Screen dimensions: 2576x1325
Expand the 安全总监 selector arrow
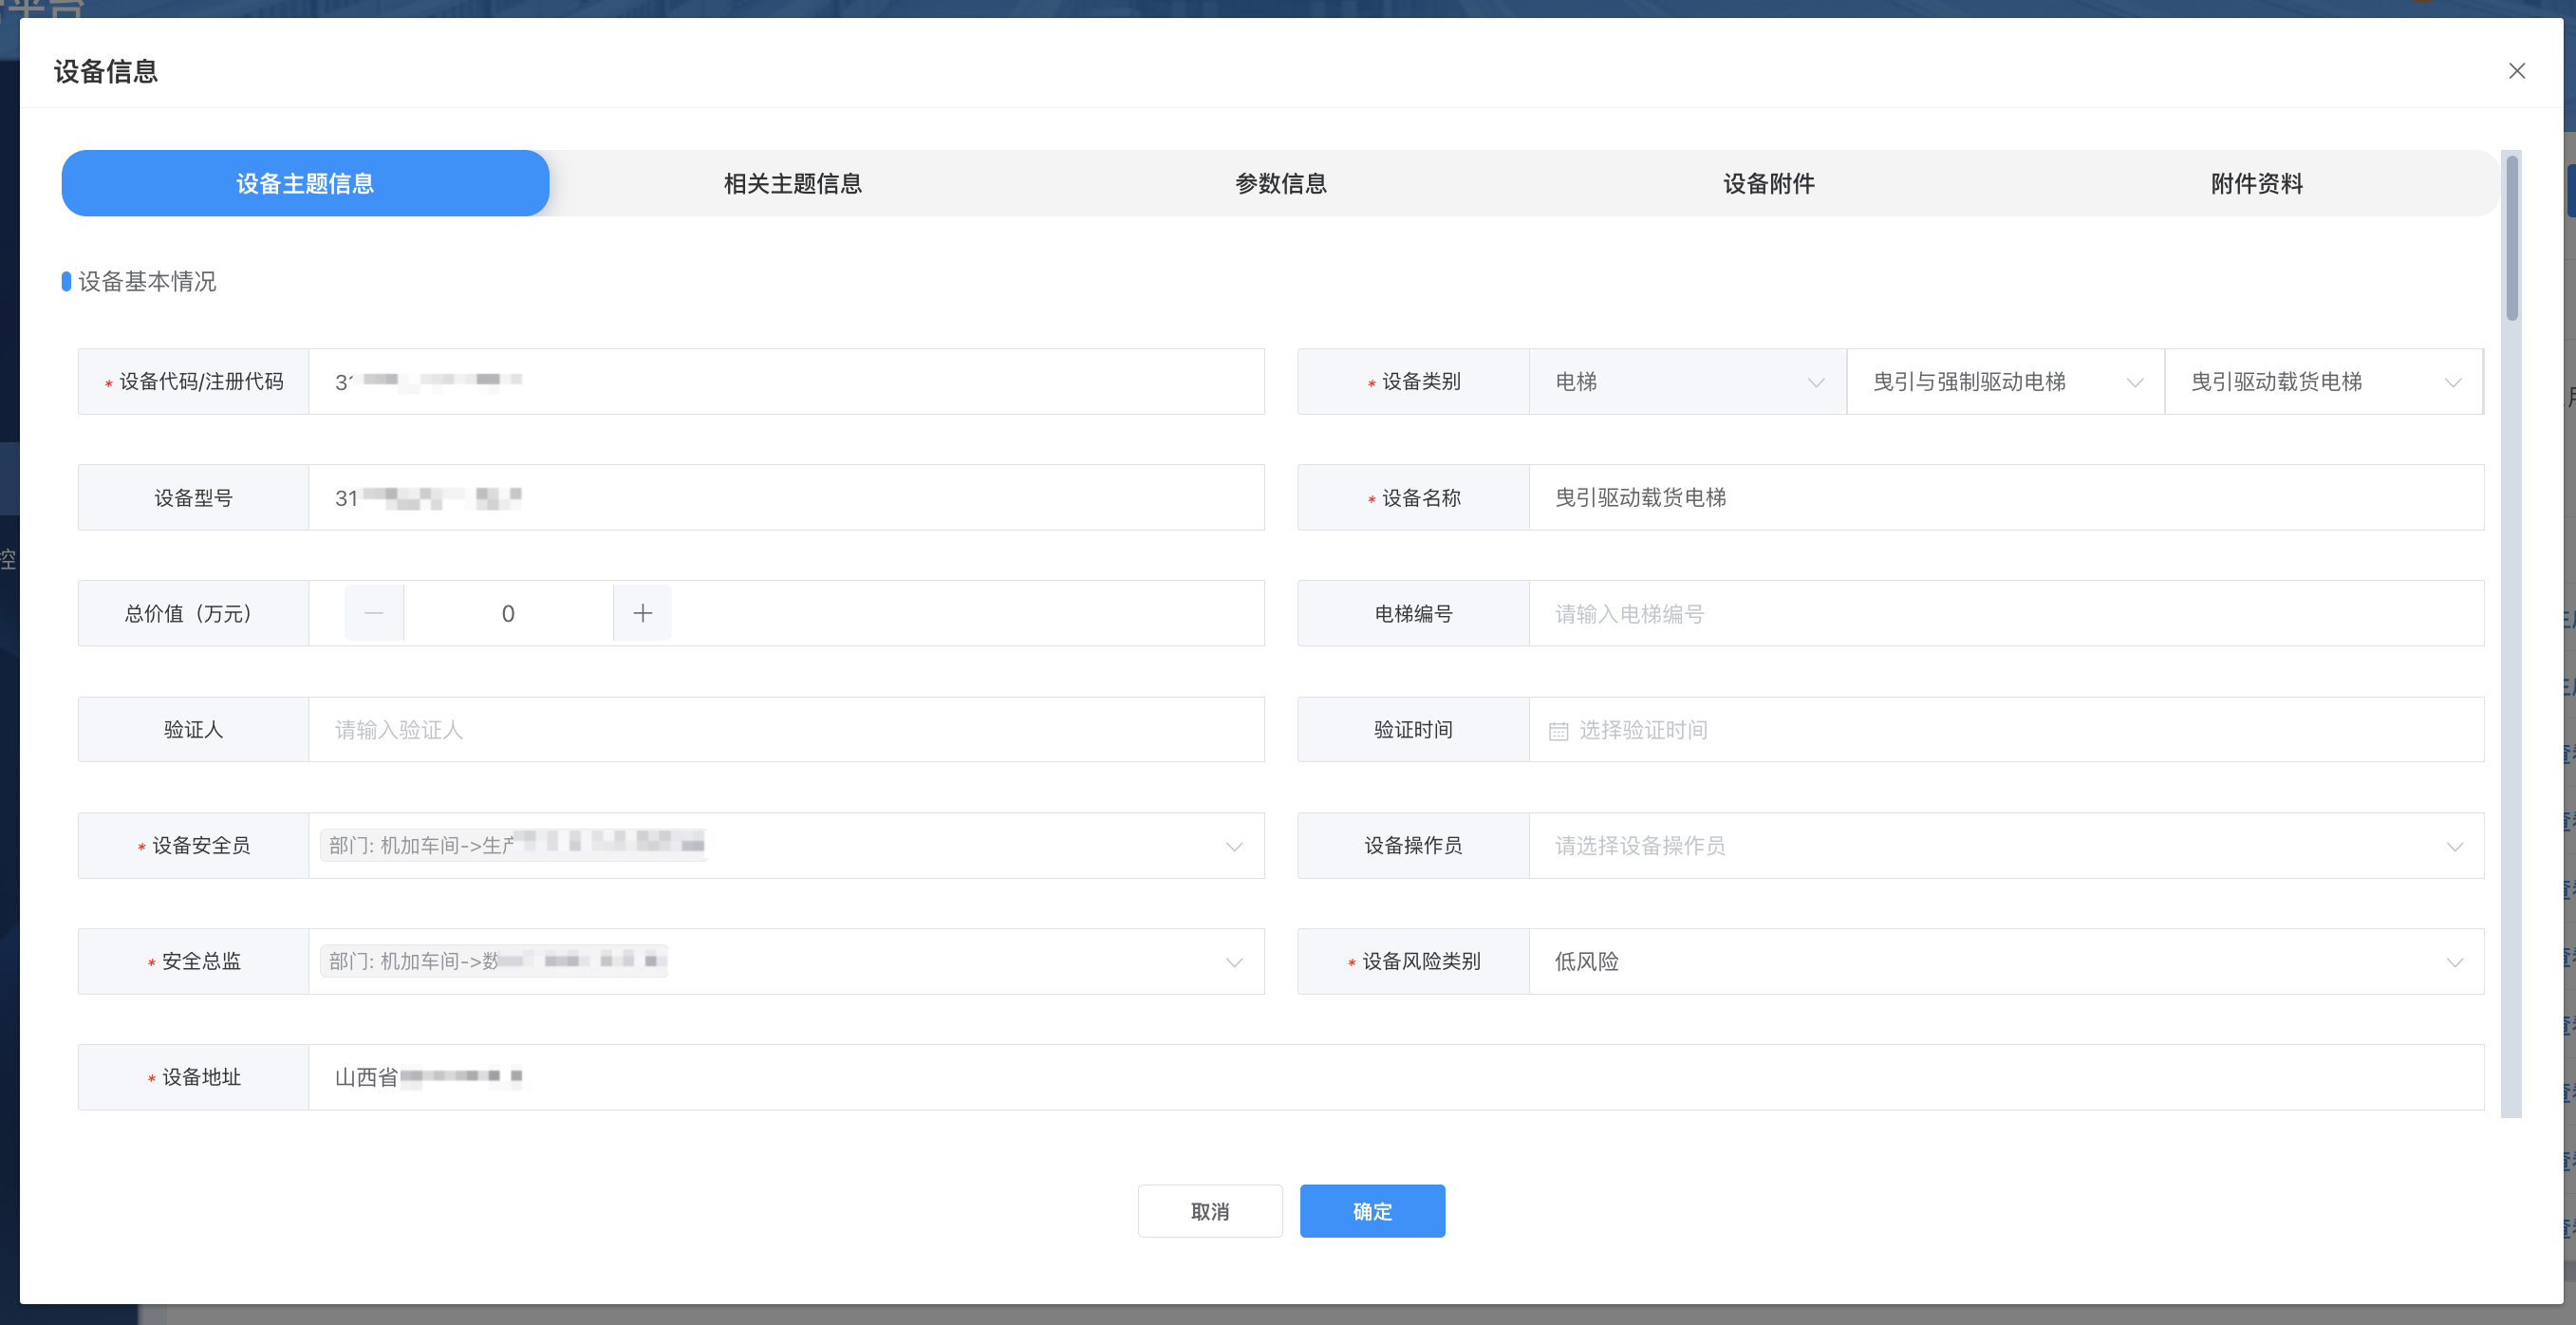[x=1234, y=963]
